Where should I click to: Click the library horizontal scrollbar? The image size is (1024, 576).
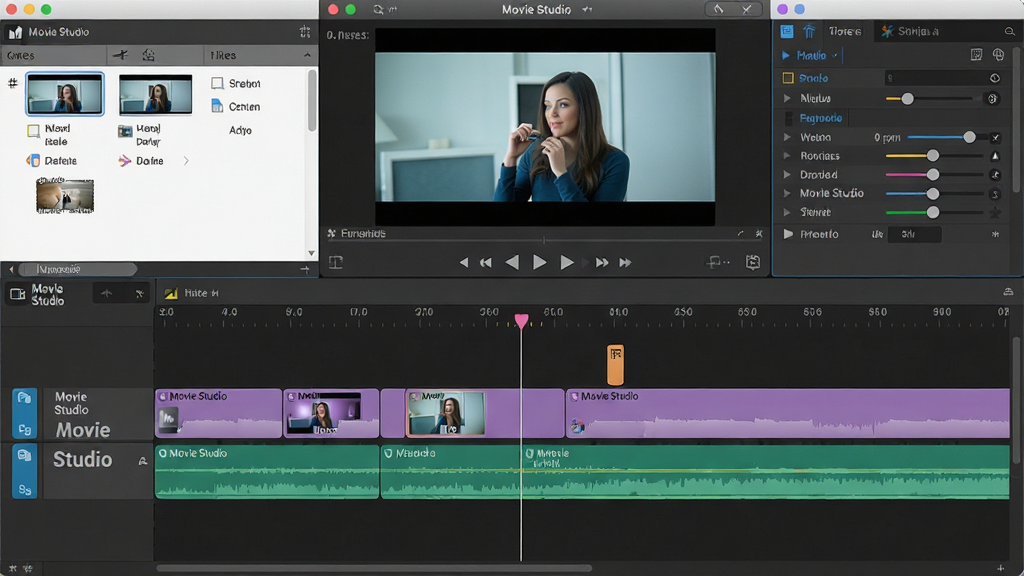click(78, 269)
